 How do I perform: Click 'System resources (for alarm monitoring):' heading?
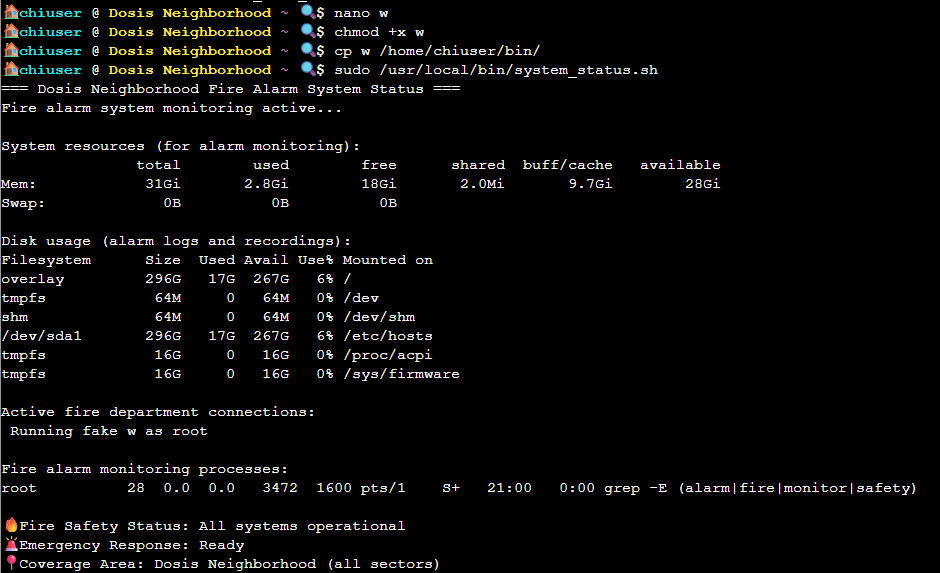click(x=180, y=146)
